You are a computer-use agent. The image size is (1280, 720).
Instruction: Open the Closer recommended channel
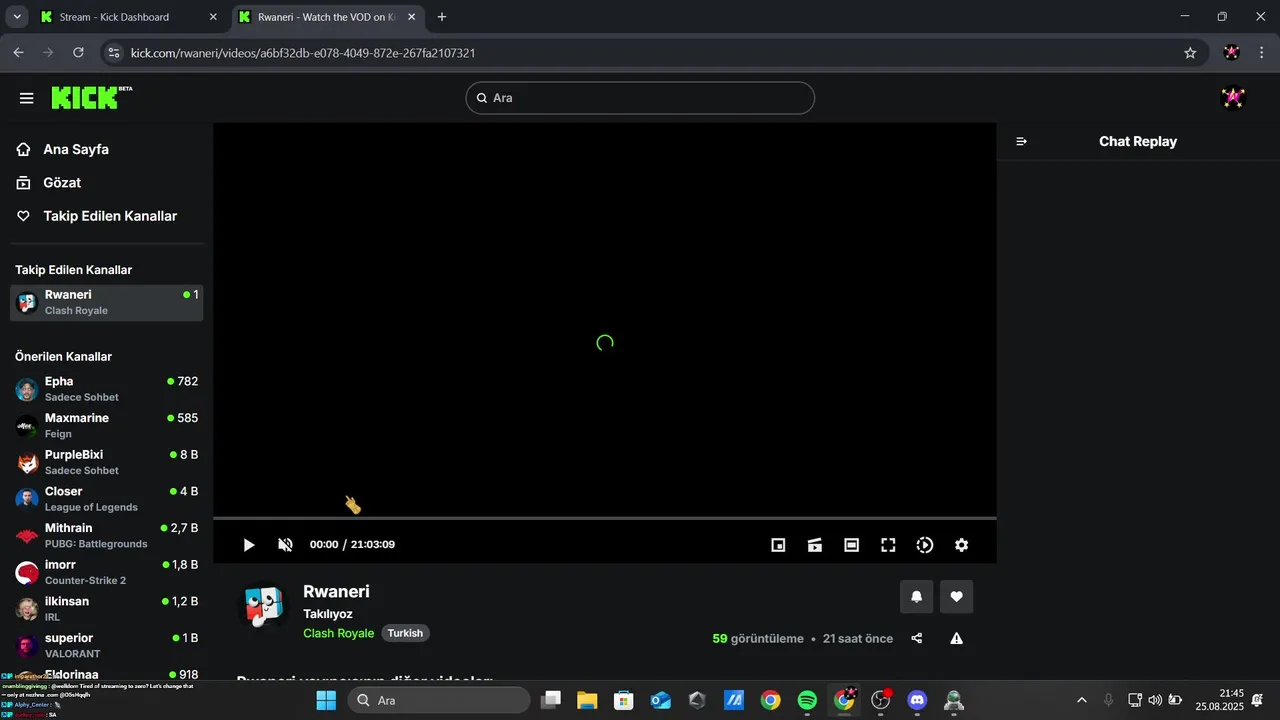(107, 499)
